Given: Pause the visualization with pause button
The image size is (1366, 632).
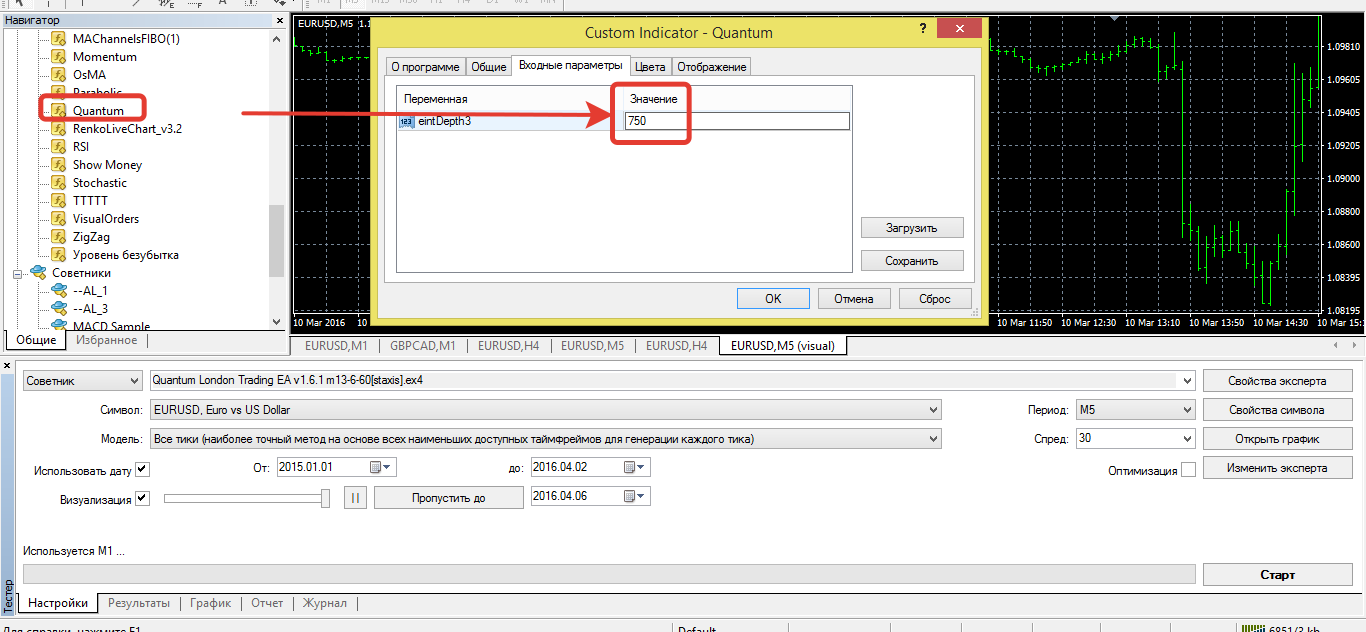Looking at the screenshot, I should pyautogui.click(x=356, y=497).
